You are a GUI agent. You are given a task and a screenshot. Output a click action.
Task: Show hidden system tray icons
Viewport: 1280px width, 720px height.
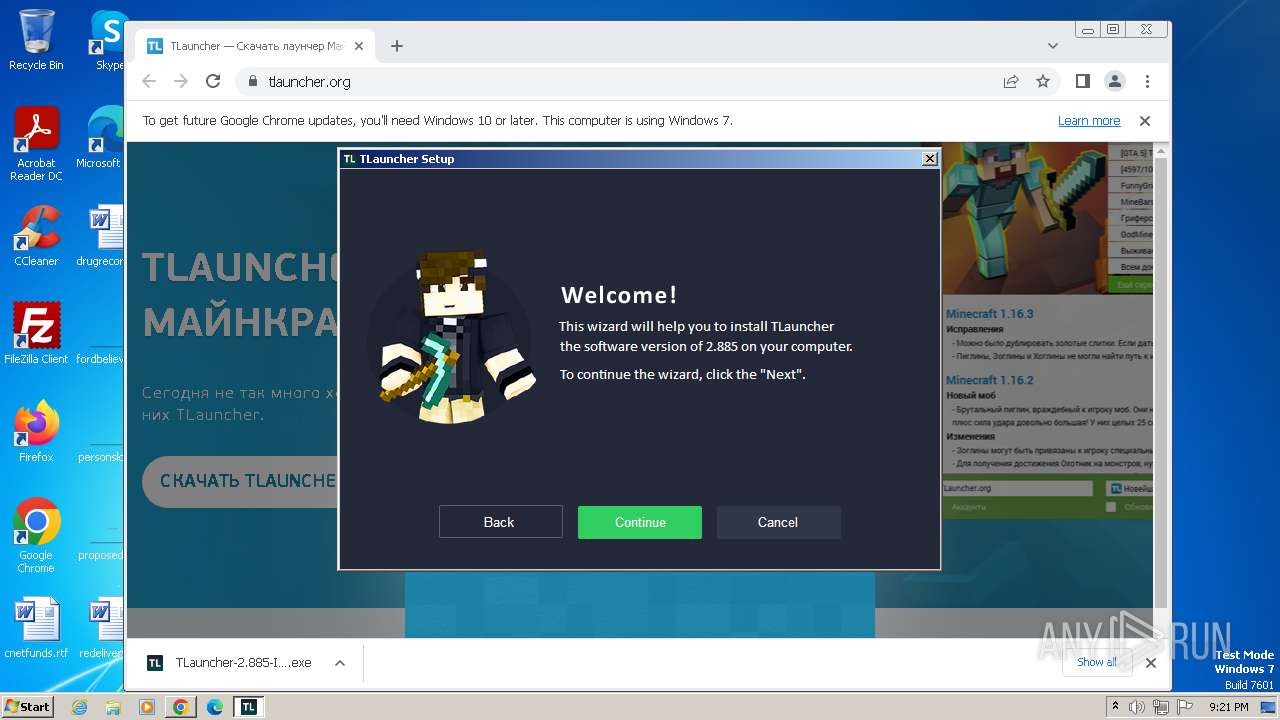coord(1115,707)
